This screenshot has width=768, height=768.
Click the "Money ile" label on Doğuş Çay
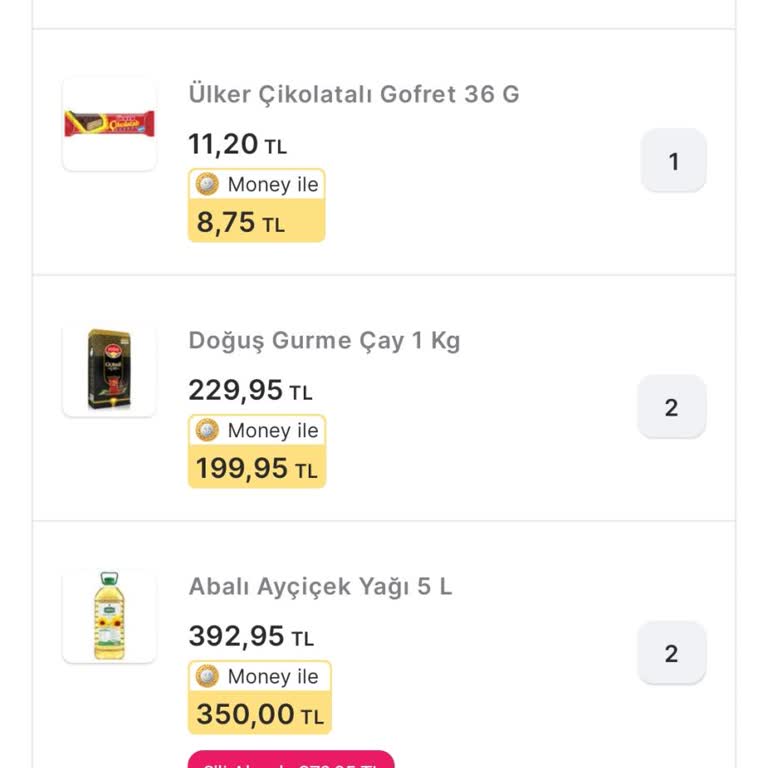[272, 430]
